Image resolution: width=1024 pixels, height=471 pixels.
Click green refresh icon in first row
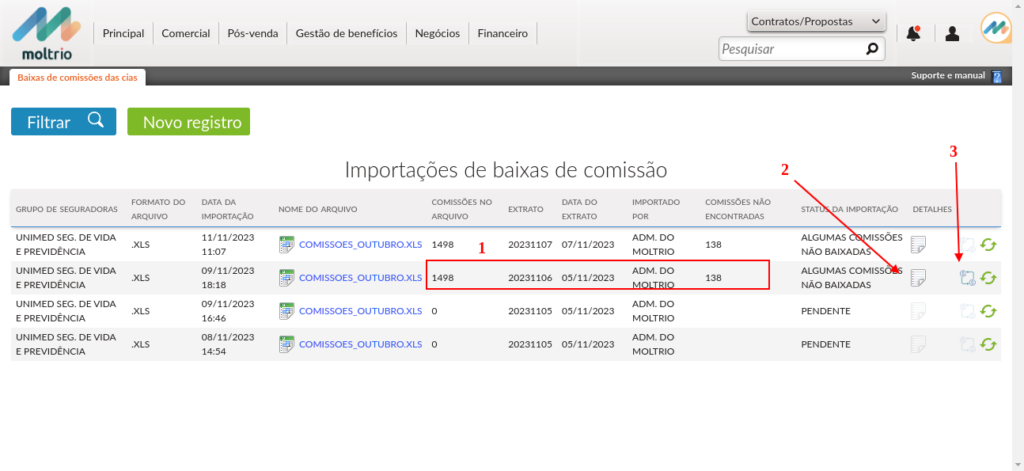(989, 245)
